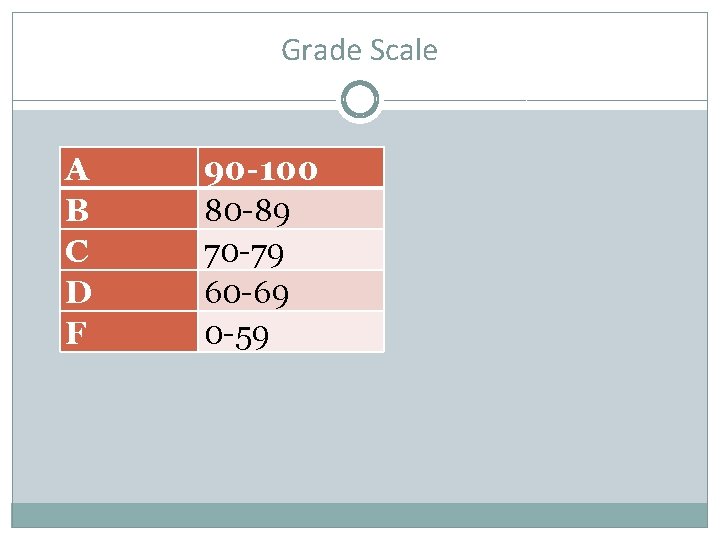Select the grade F cell

tap(129, 332)
